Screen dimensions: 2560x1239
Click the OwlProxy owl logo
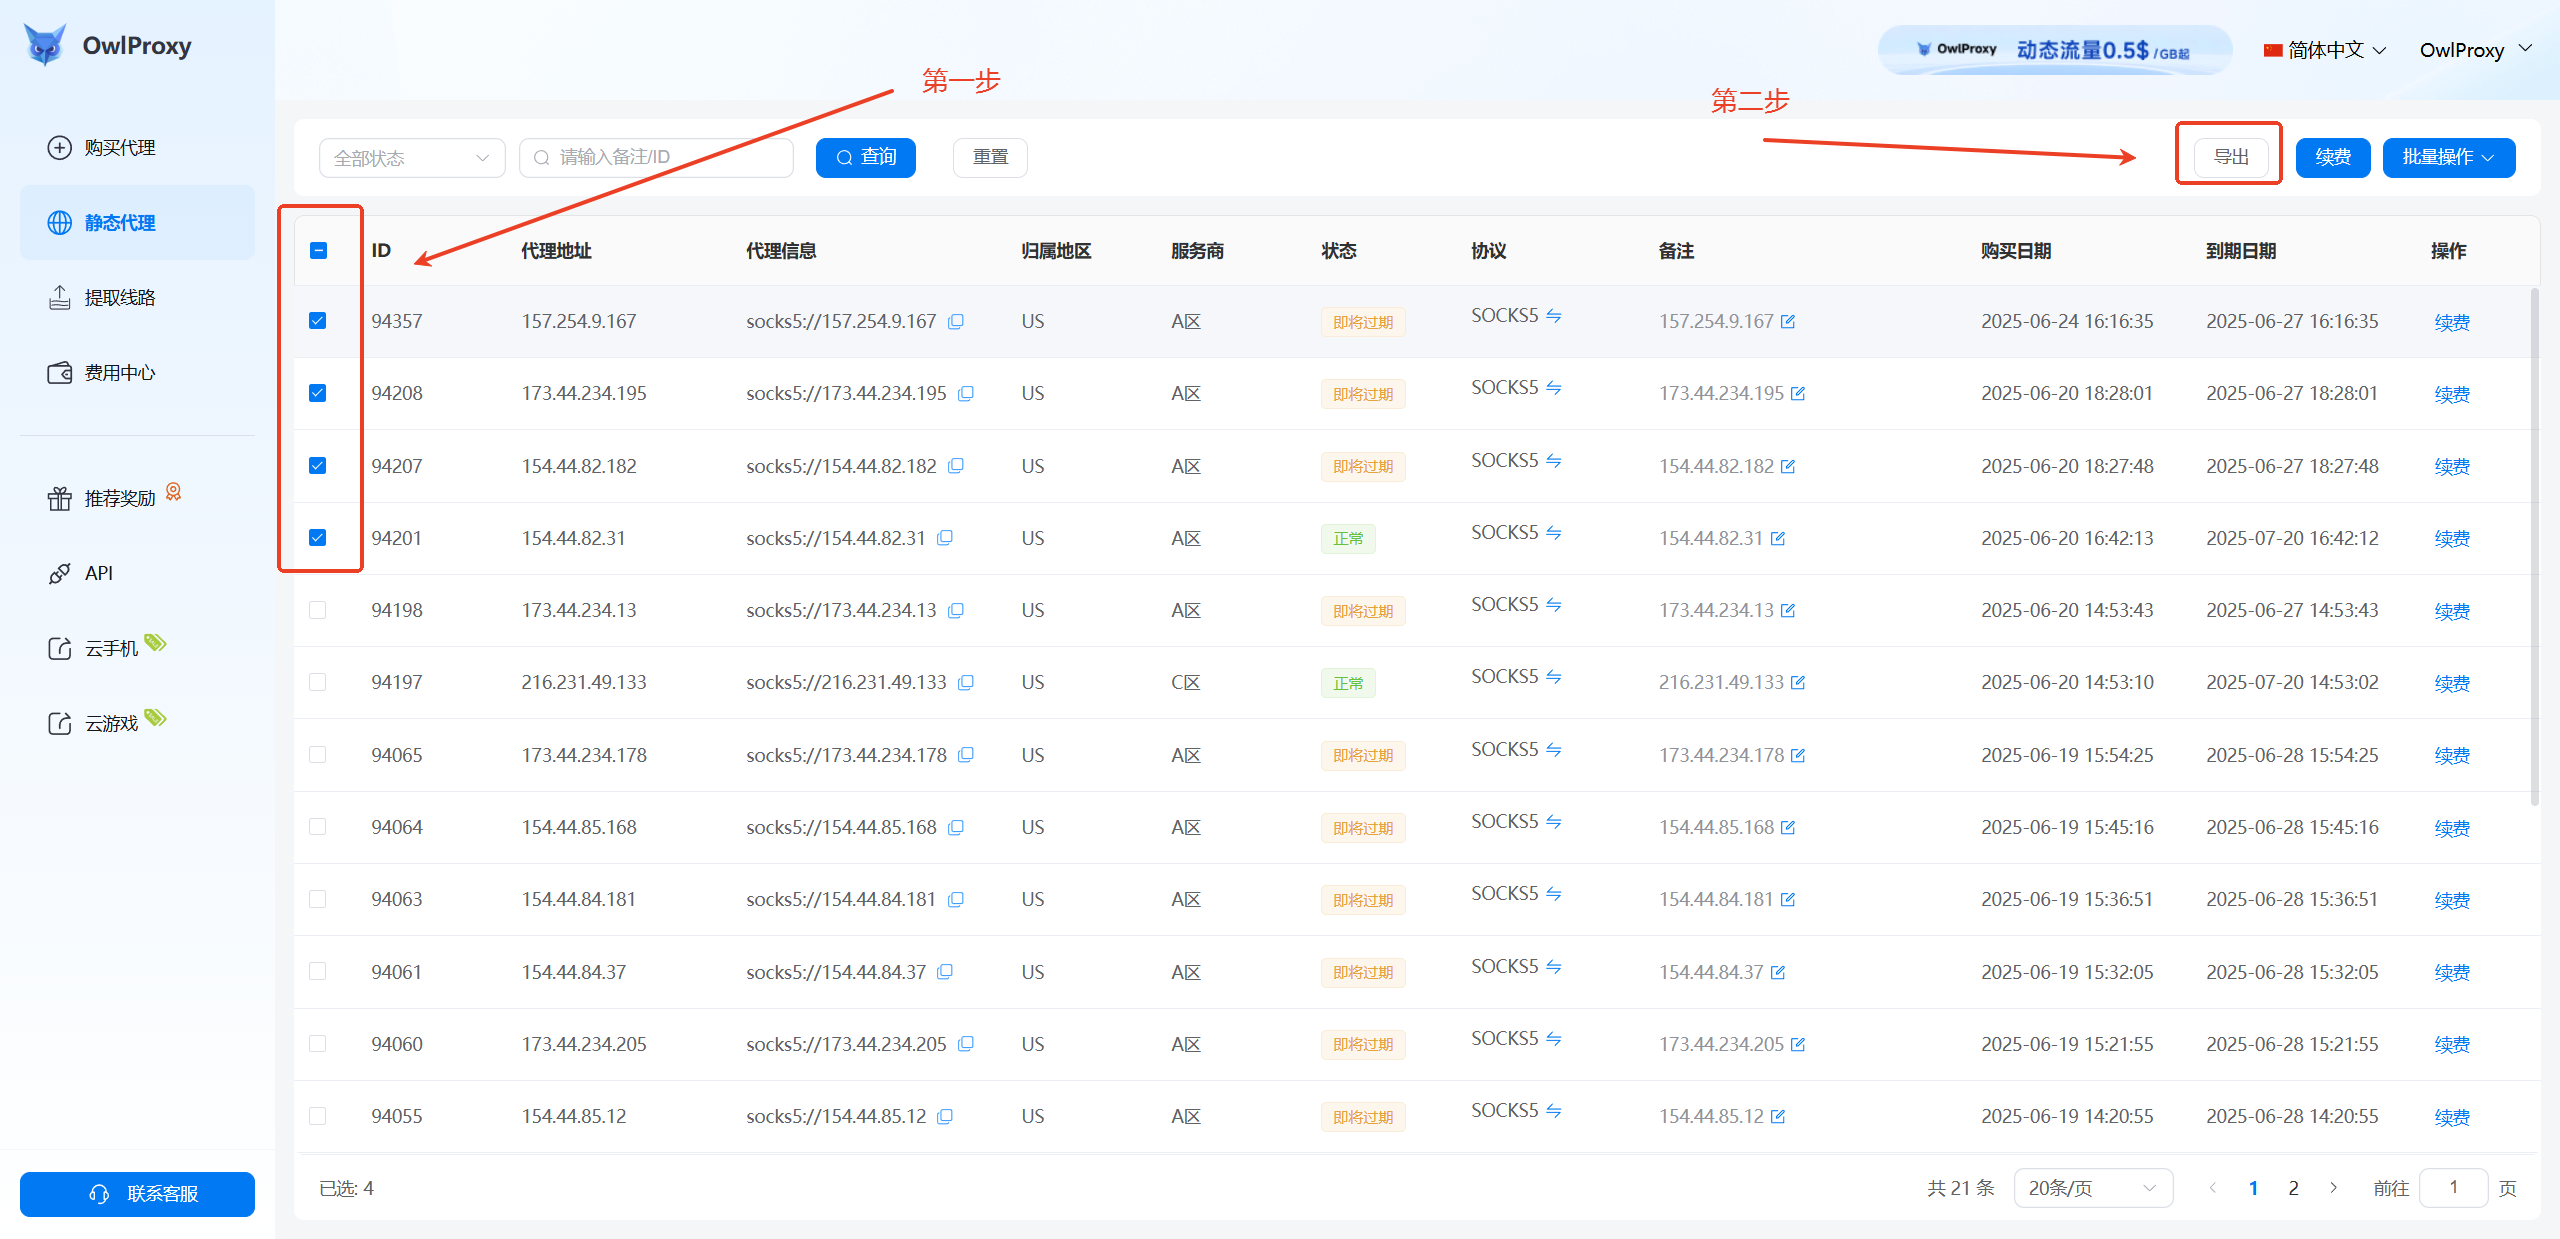tap(45, 45)
